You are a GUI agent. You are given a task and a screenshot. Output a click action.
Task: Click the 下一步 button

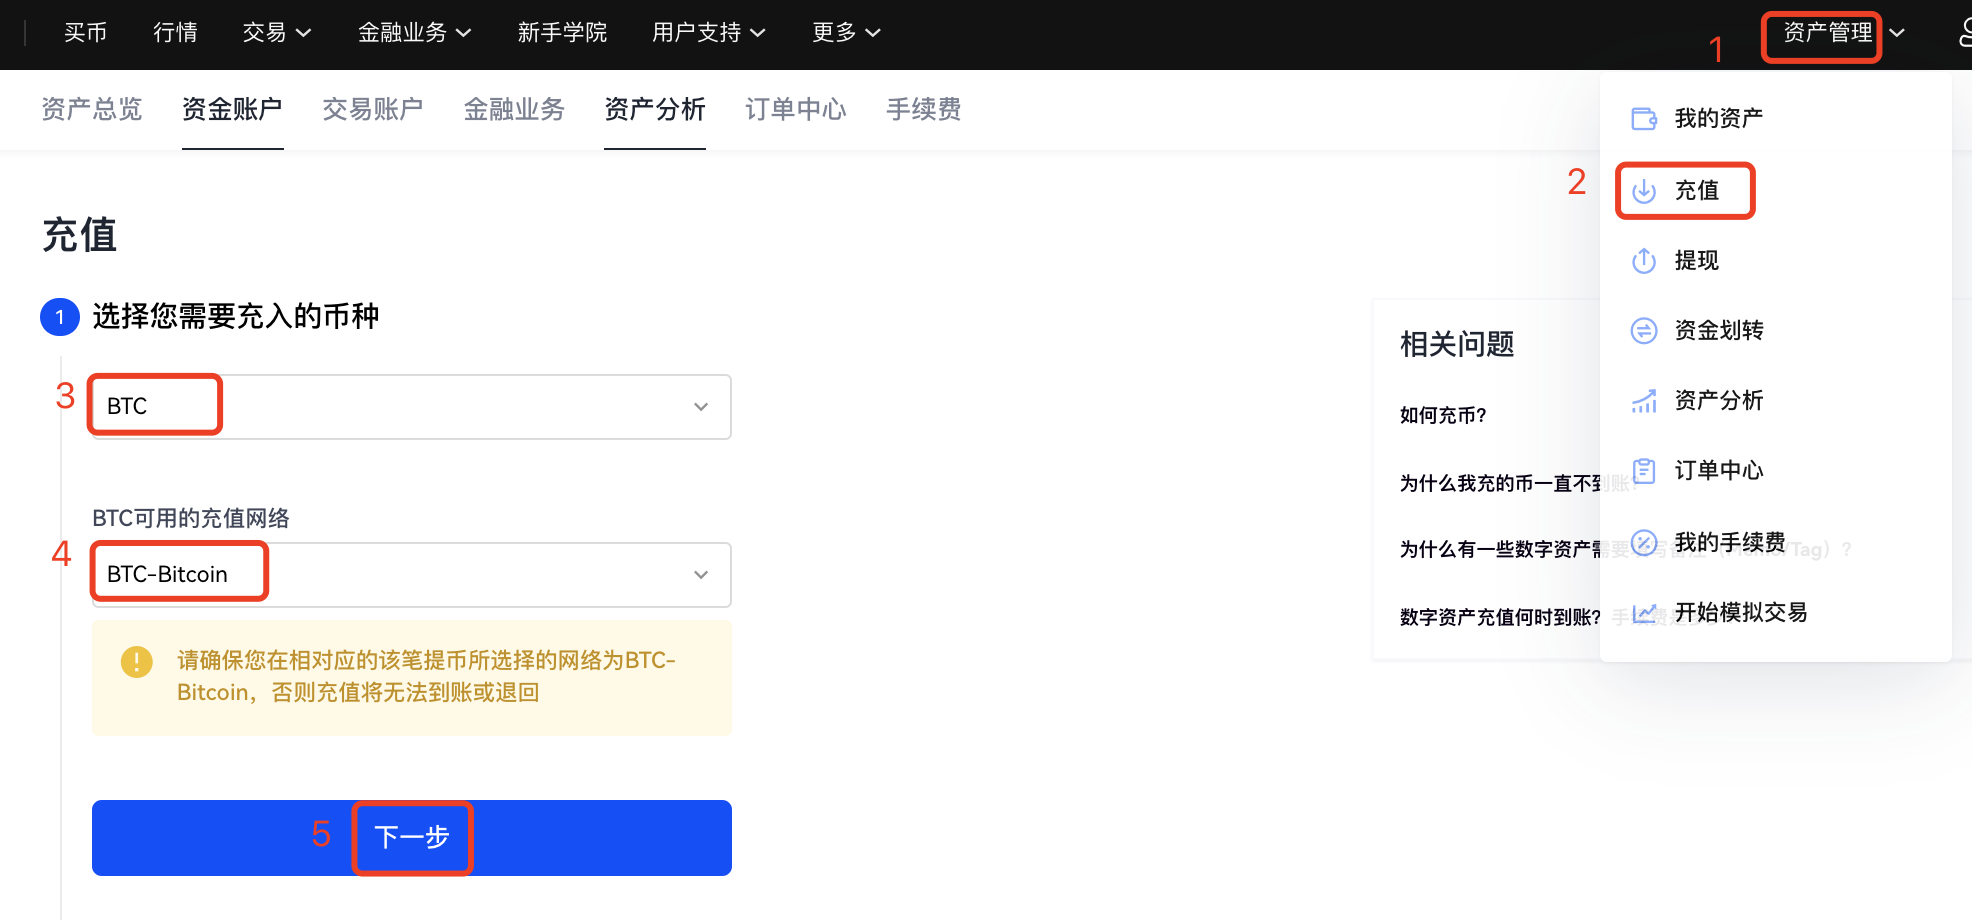pos(412,838)
